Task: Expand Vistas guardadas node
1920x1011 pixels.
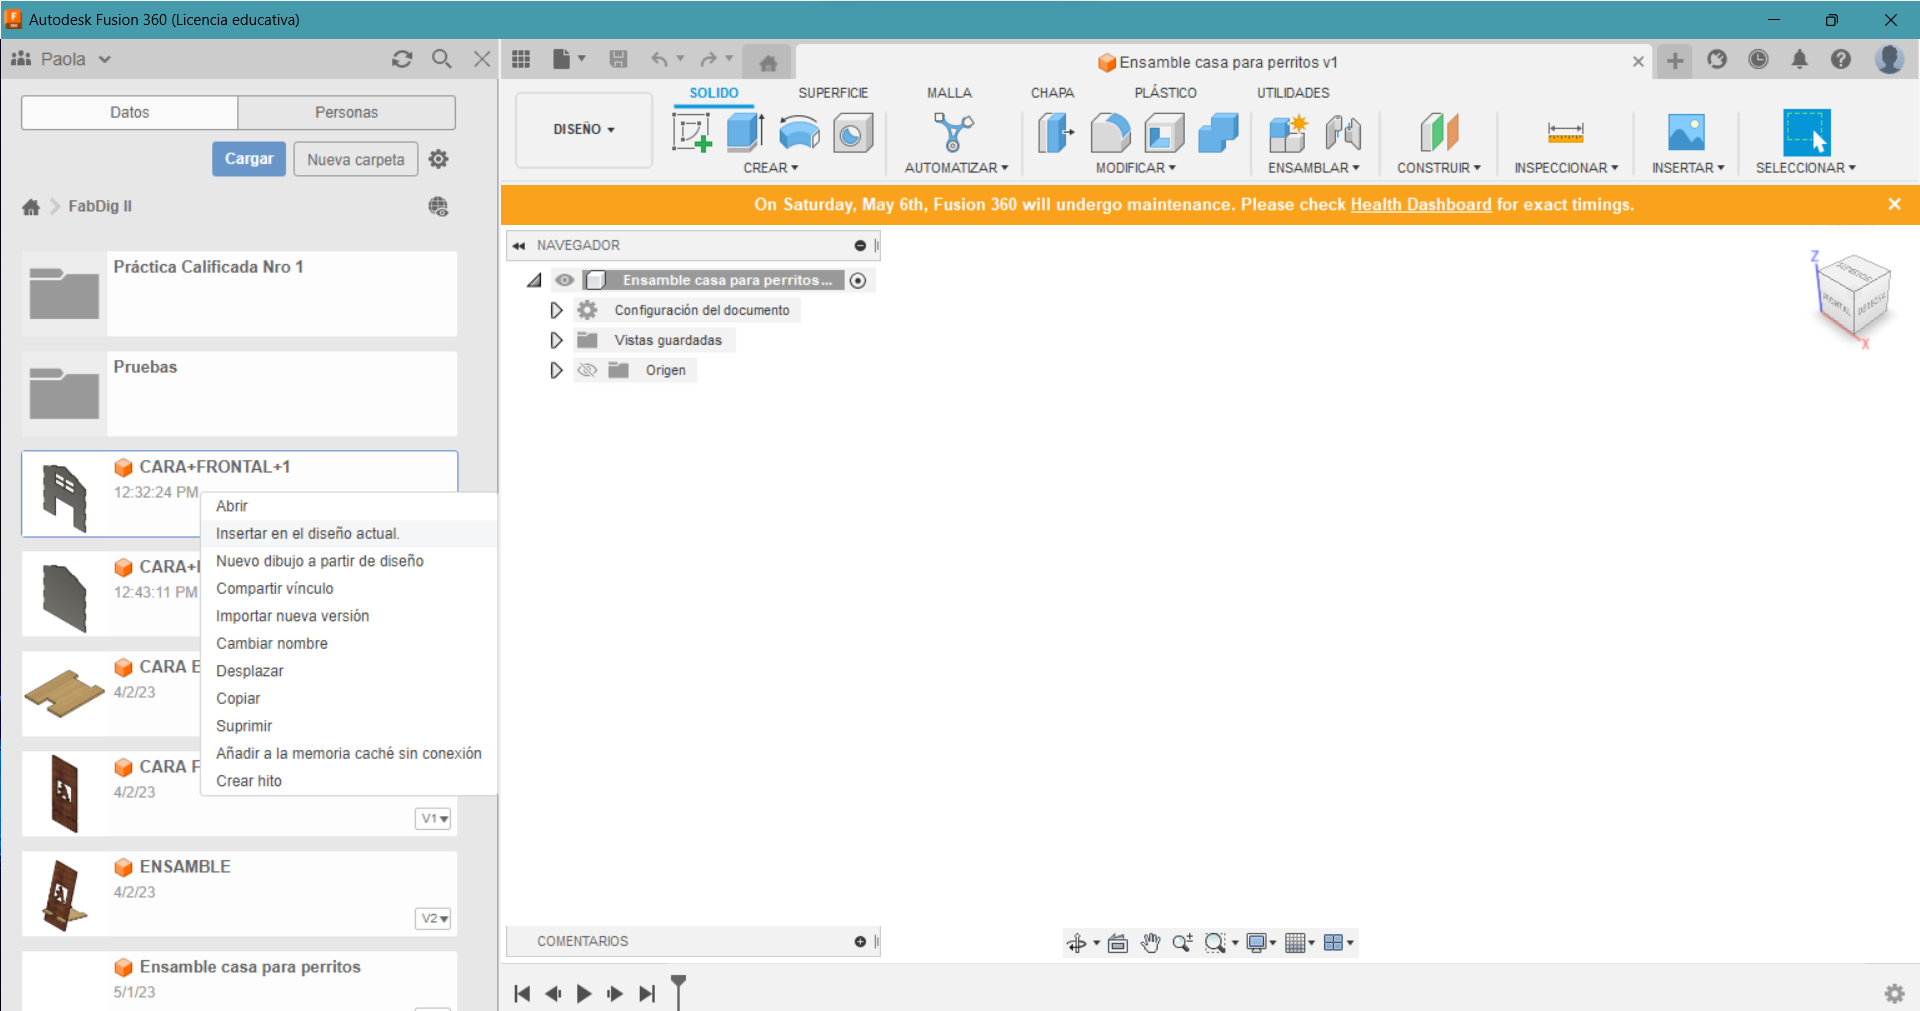Action: click(556, 340)
